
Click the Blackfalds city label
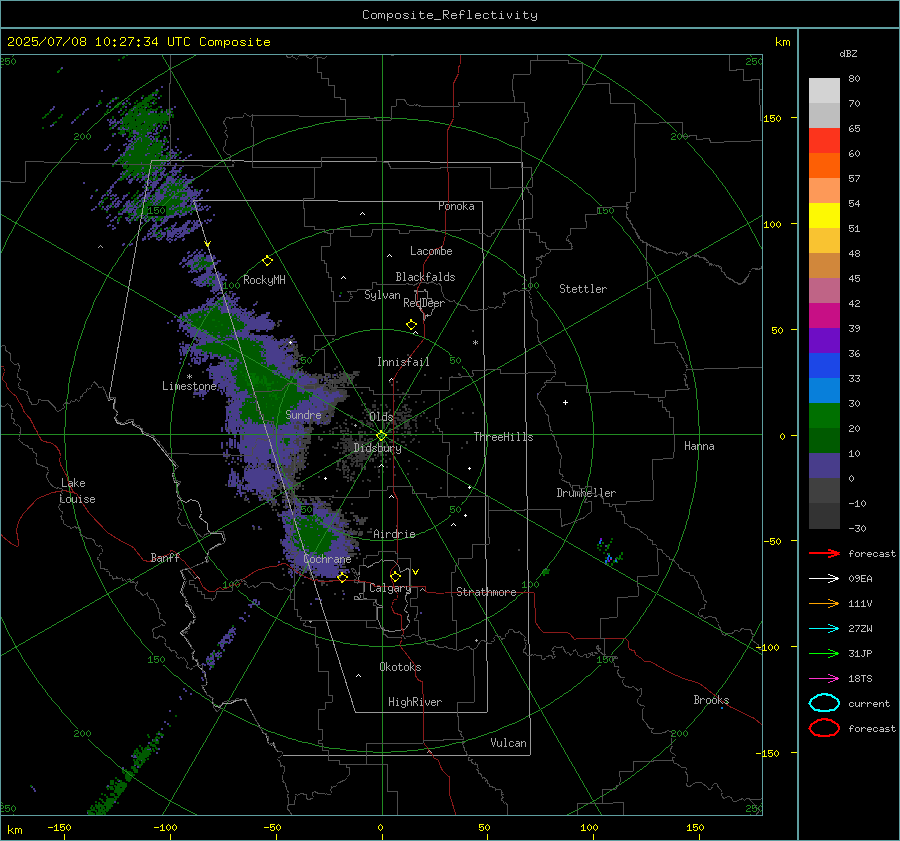425,277
